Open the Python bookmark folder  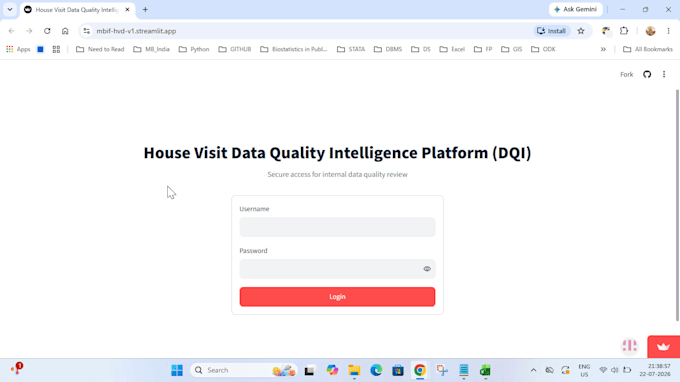point(194,49)
